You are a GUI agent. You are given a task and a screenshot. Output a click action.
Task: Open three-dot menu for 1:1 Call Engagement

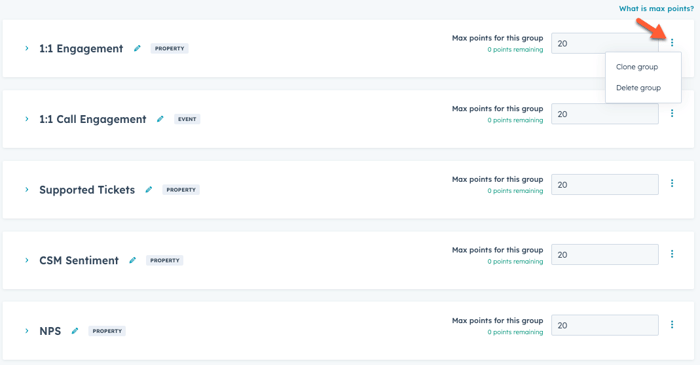point(672,113)
